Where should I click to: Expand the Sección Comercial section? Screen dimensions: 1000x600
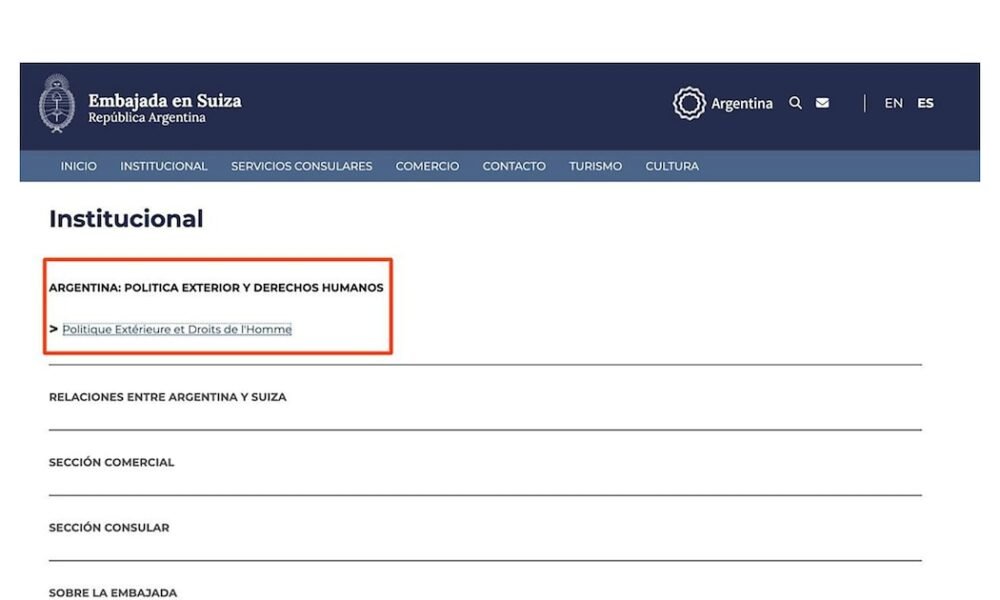click(x=112, y=463)
